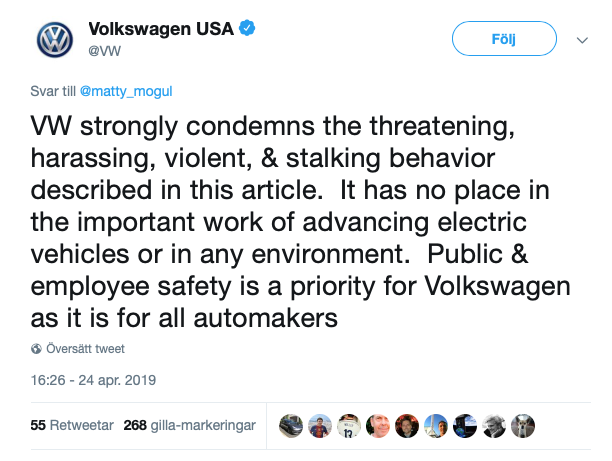Open the close-up smiling face liker avatar
612x461 pixels.
pyautogui.click(x=378, y=425)
